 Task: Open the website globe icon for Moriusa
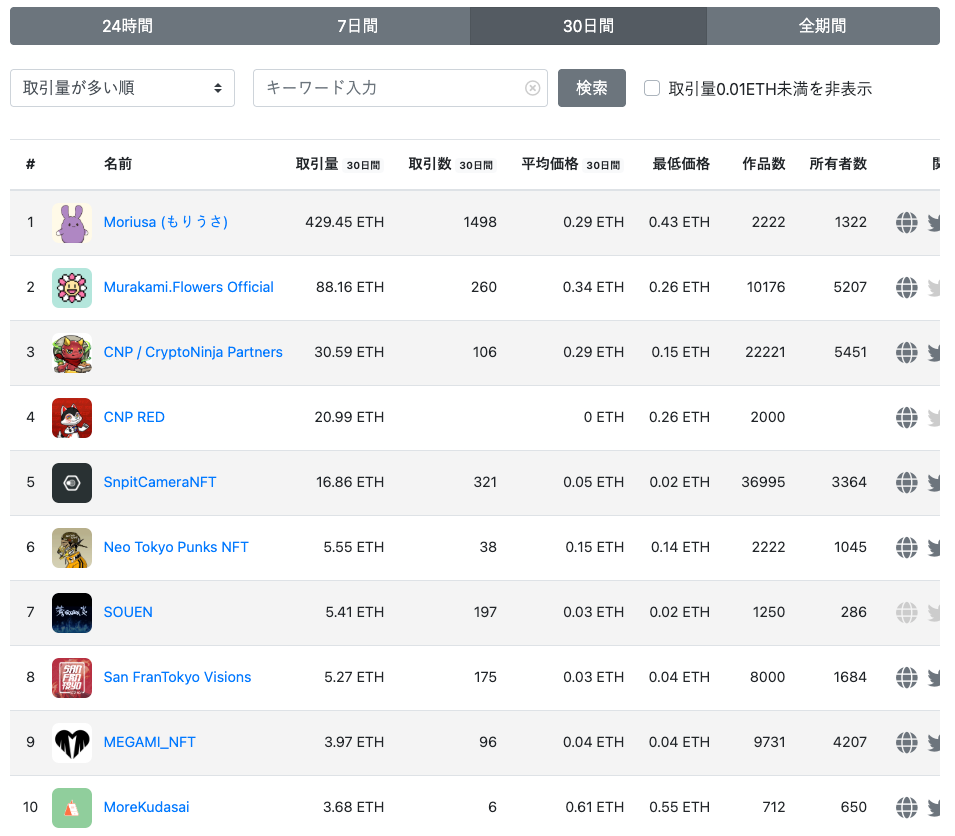(906, 222)
